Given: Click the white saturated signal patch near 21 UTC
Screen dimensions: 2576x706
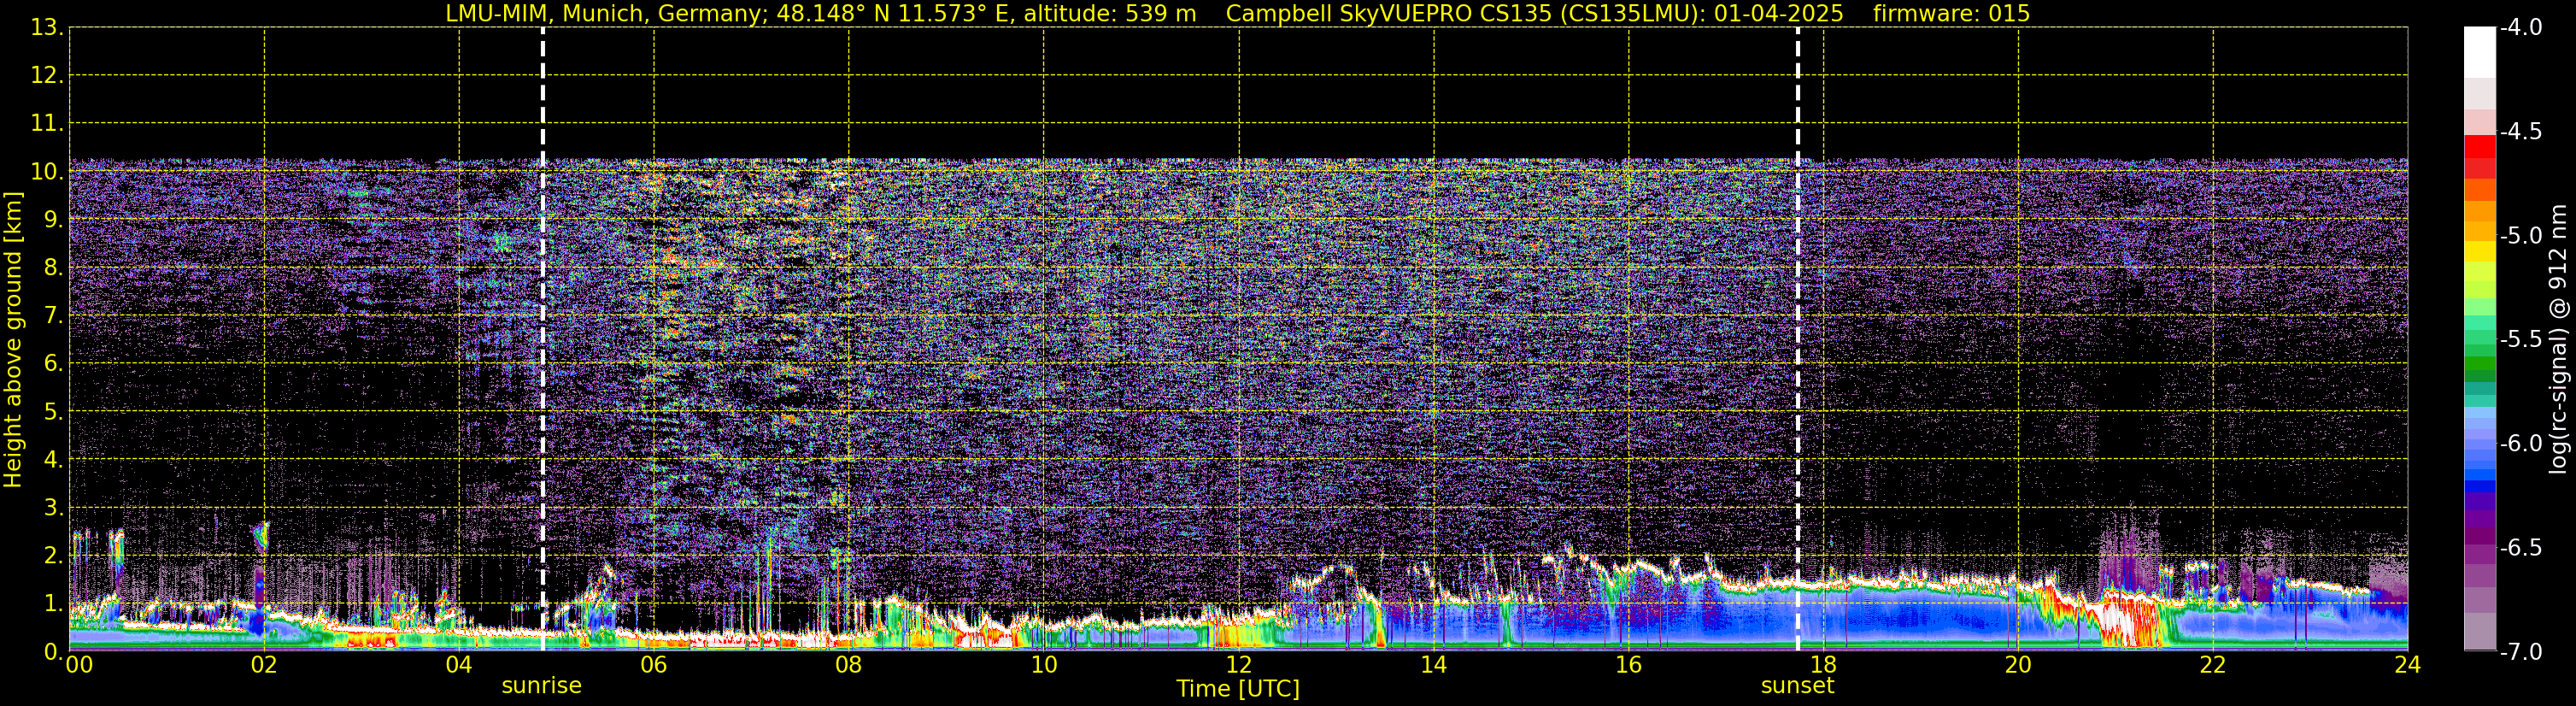Looking at the screenshot, I should point(2122,622).
